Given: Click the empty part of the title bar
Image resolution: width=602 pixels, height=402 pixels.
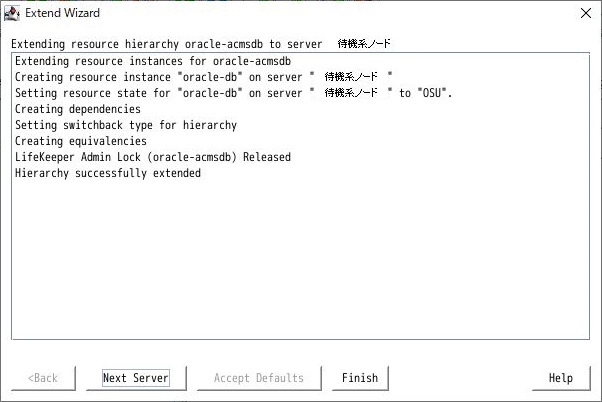Looking at the screenshot, I should (338, 13).
